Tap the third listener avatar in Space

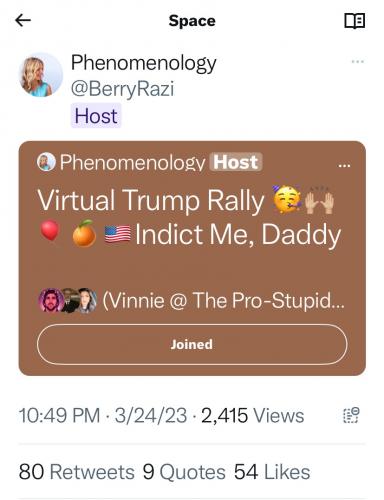click(87, 300)
